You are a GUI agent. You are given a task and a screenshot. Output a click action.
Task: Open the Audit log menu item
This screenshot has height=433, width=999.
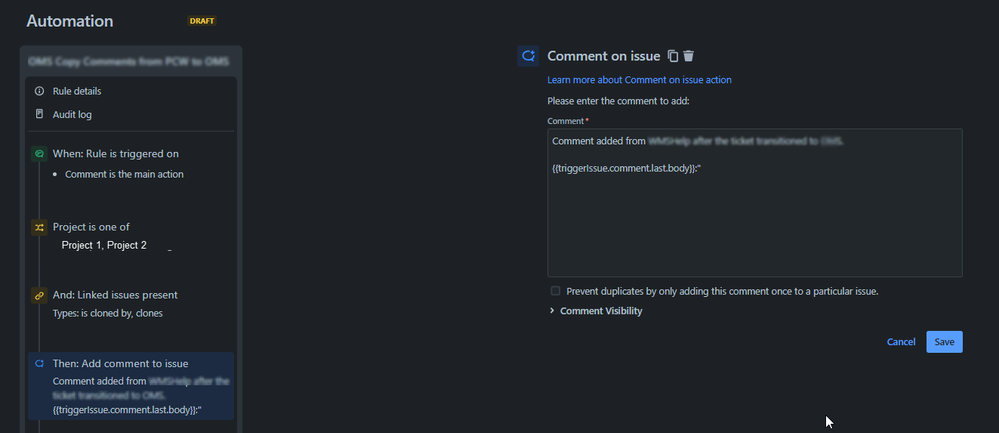pyautogui.click(x=72, y=115)
